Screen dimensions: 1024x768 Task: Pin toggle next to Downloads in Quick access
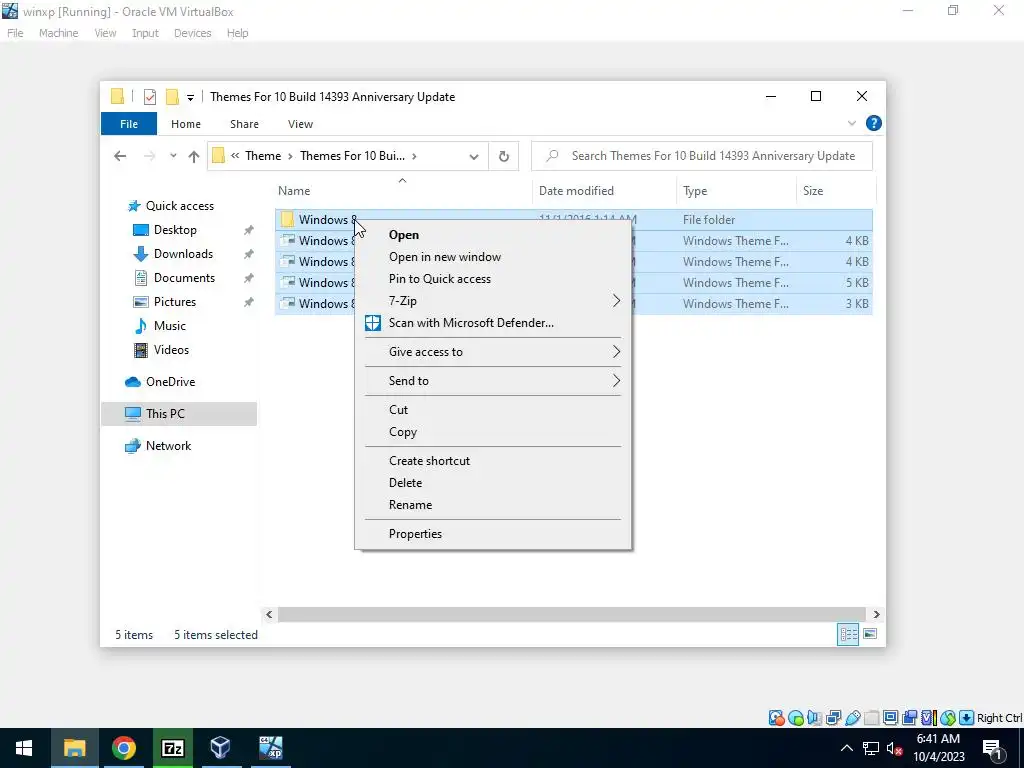pos(248,254)
